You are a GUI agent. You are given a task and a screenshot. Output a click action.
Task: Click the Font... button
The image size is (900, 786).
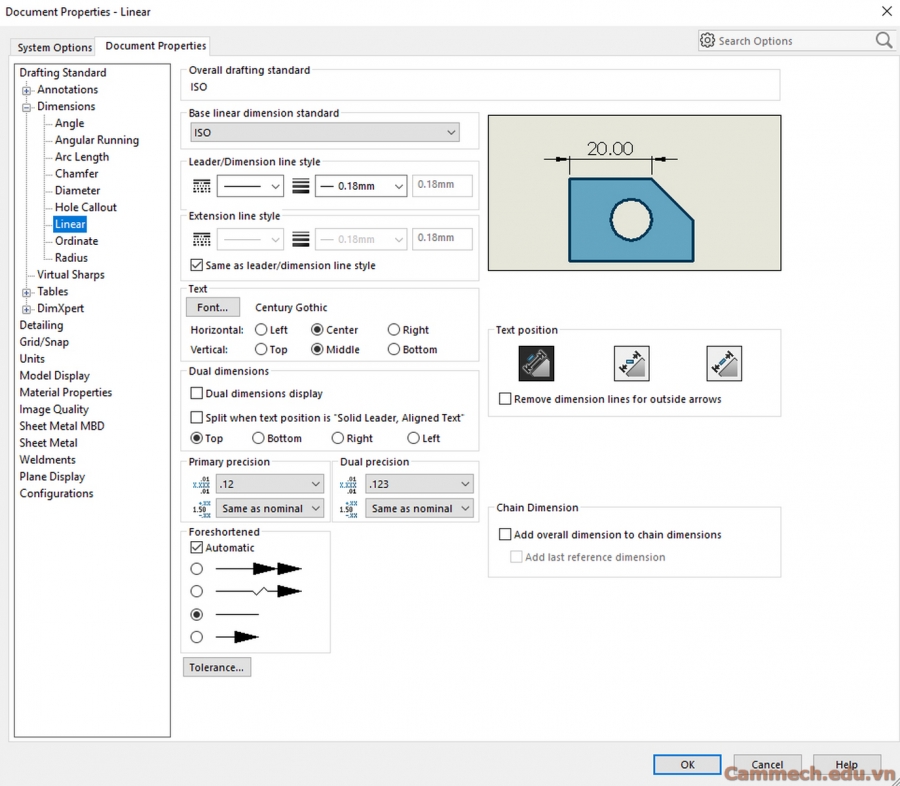coord(212,307)
